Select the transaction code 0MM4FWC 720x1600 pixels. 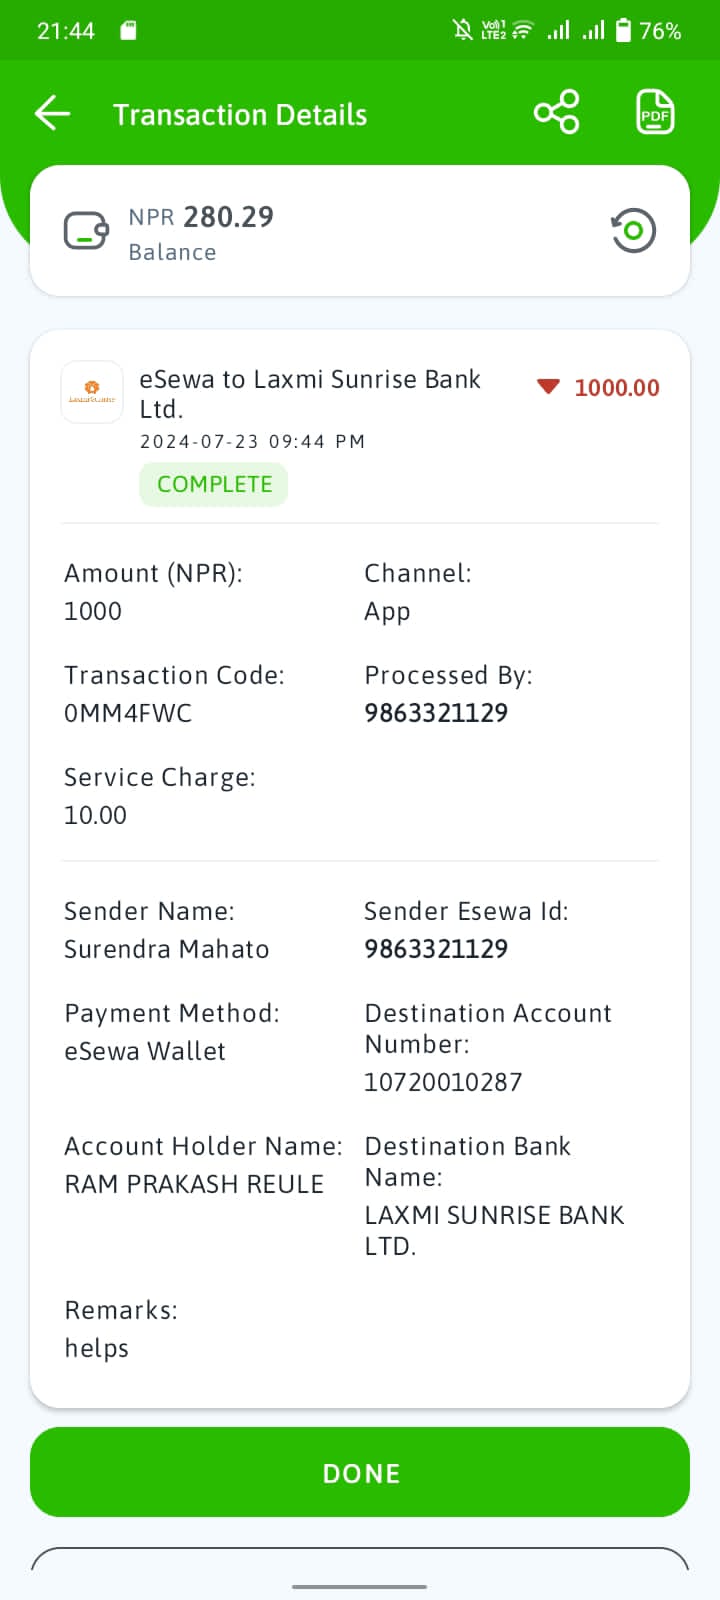pyautogui.click(x=128, y=713)
